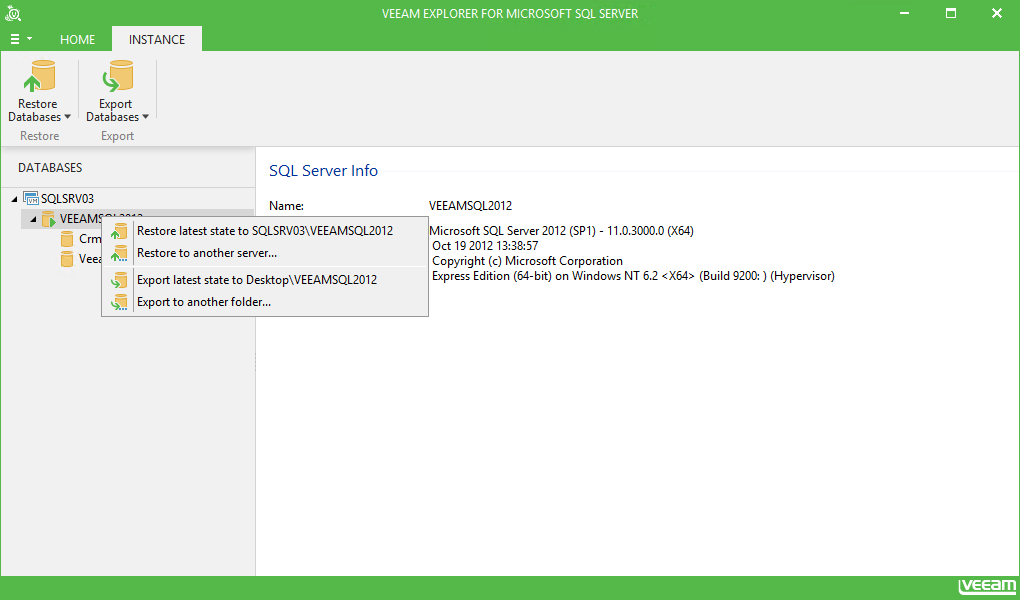
Task: Click the Restore Databases ribbon icon
Action: point(39,77)
